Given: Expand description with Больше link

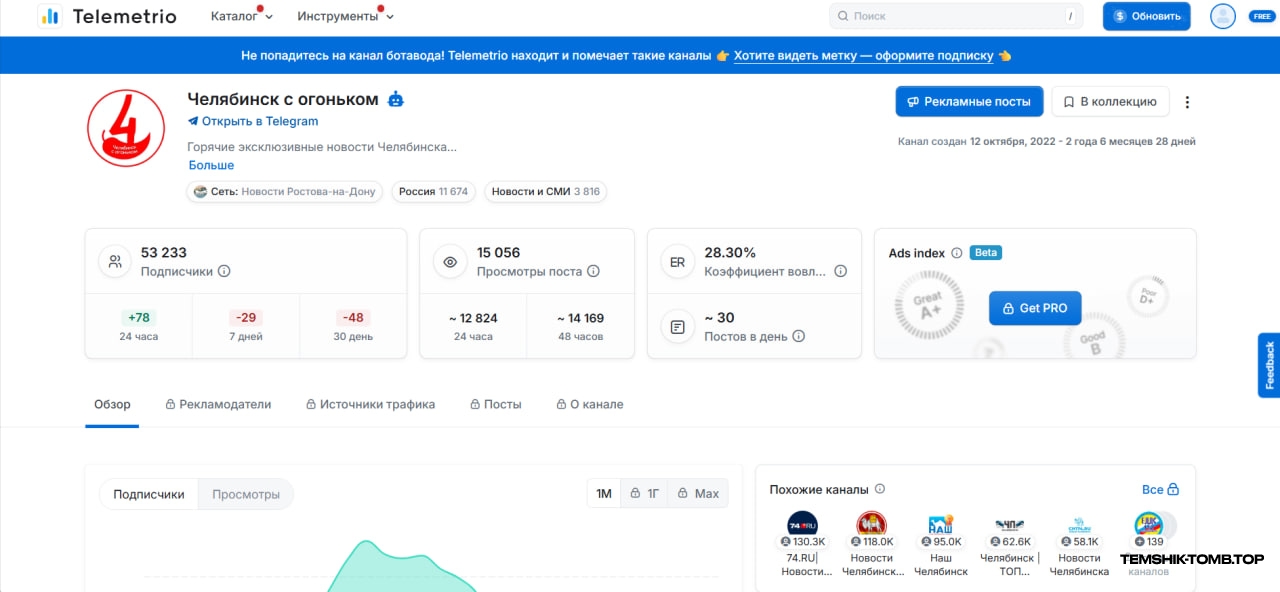Looking at the screenshot, I should pos(211,165).
